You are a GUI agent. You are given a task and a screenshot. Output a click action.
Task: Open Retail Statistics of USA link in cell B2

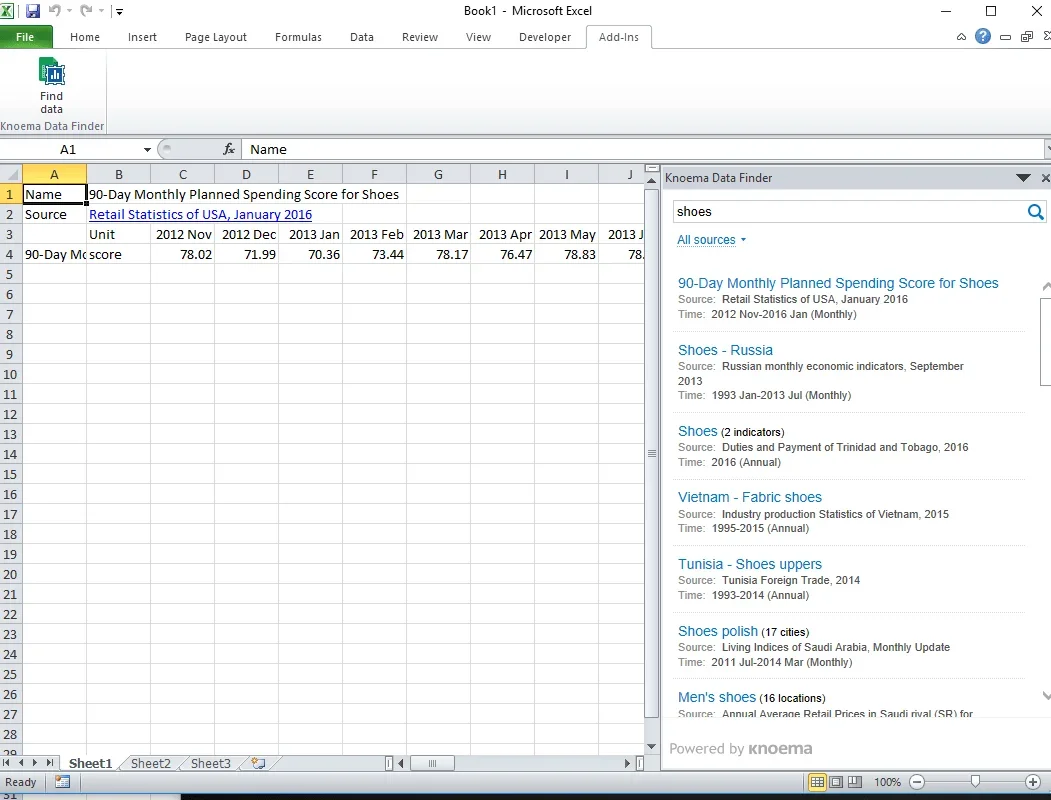(200, 214)
